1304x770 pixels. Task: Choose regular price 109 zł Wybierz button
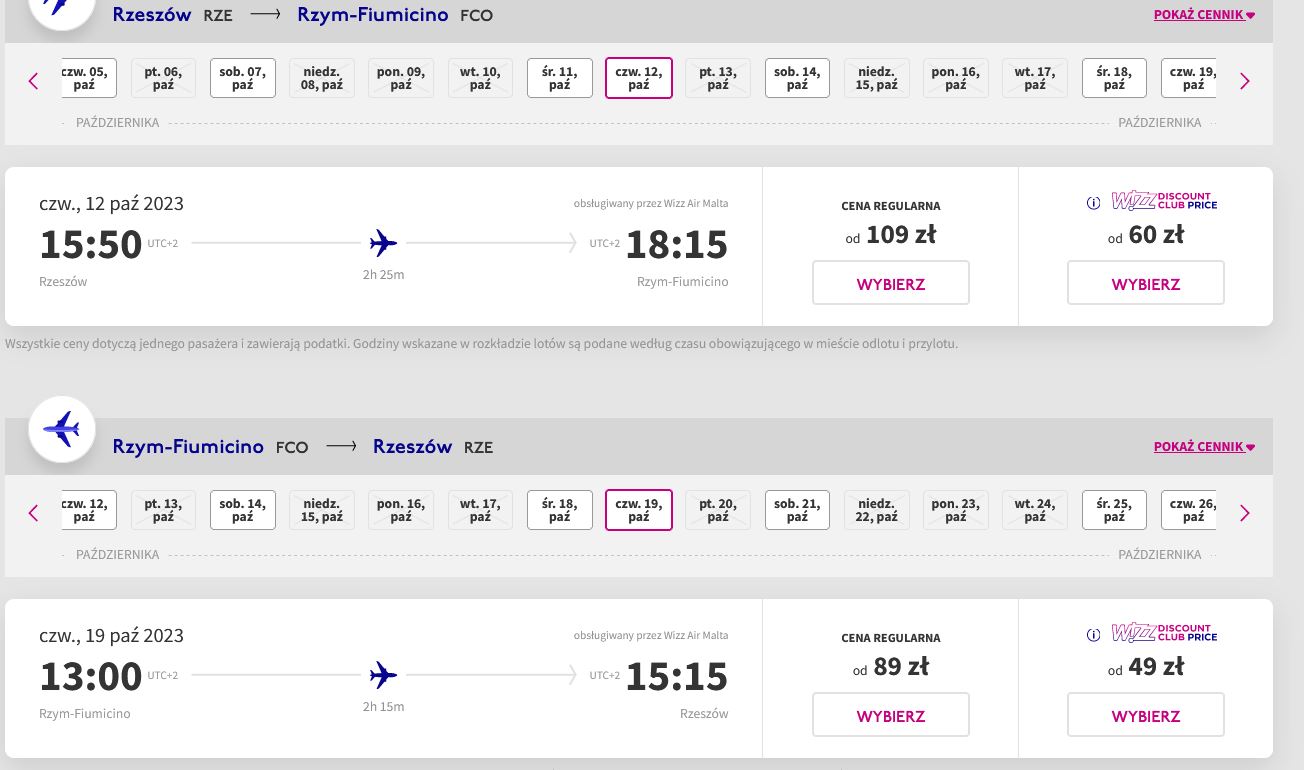891,283
